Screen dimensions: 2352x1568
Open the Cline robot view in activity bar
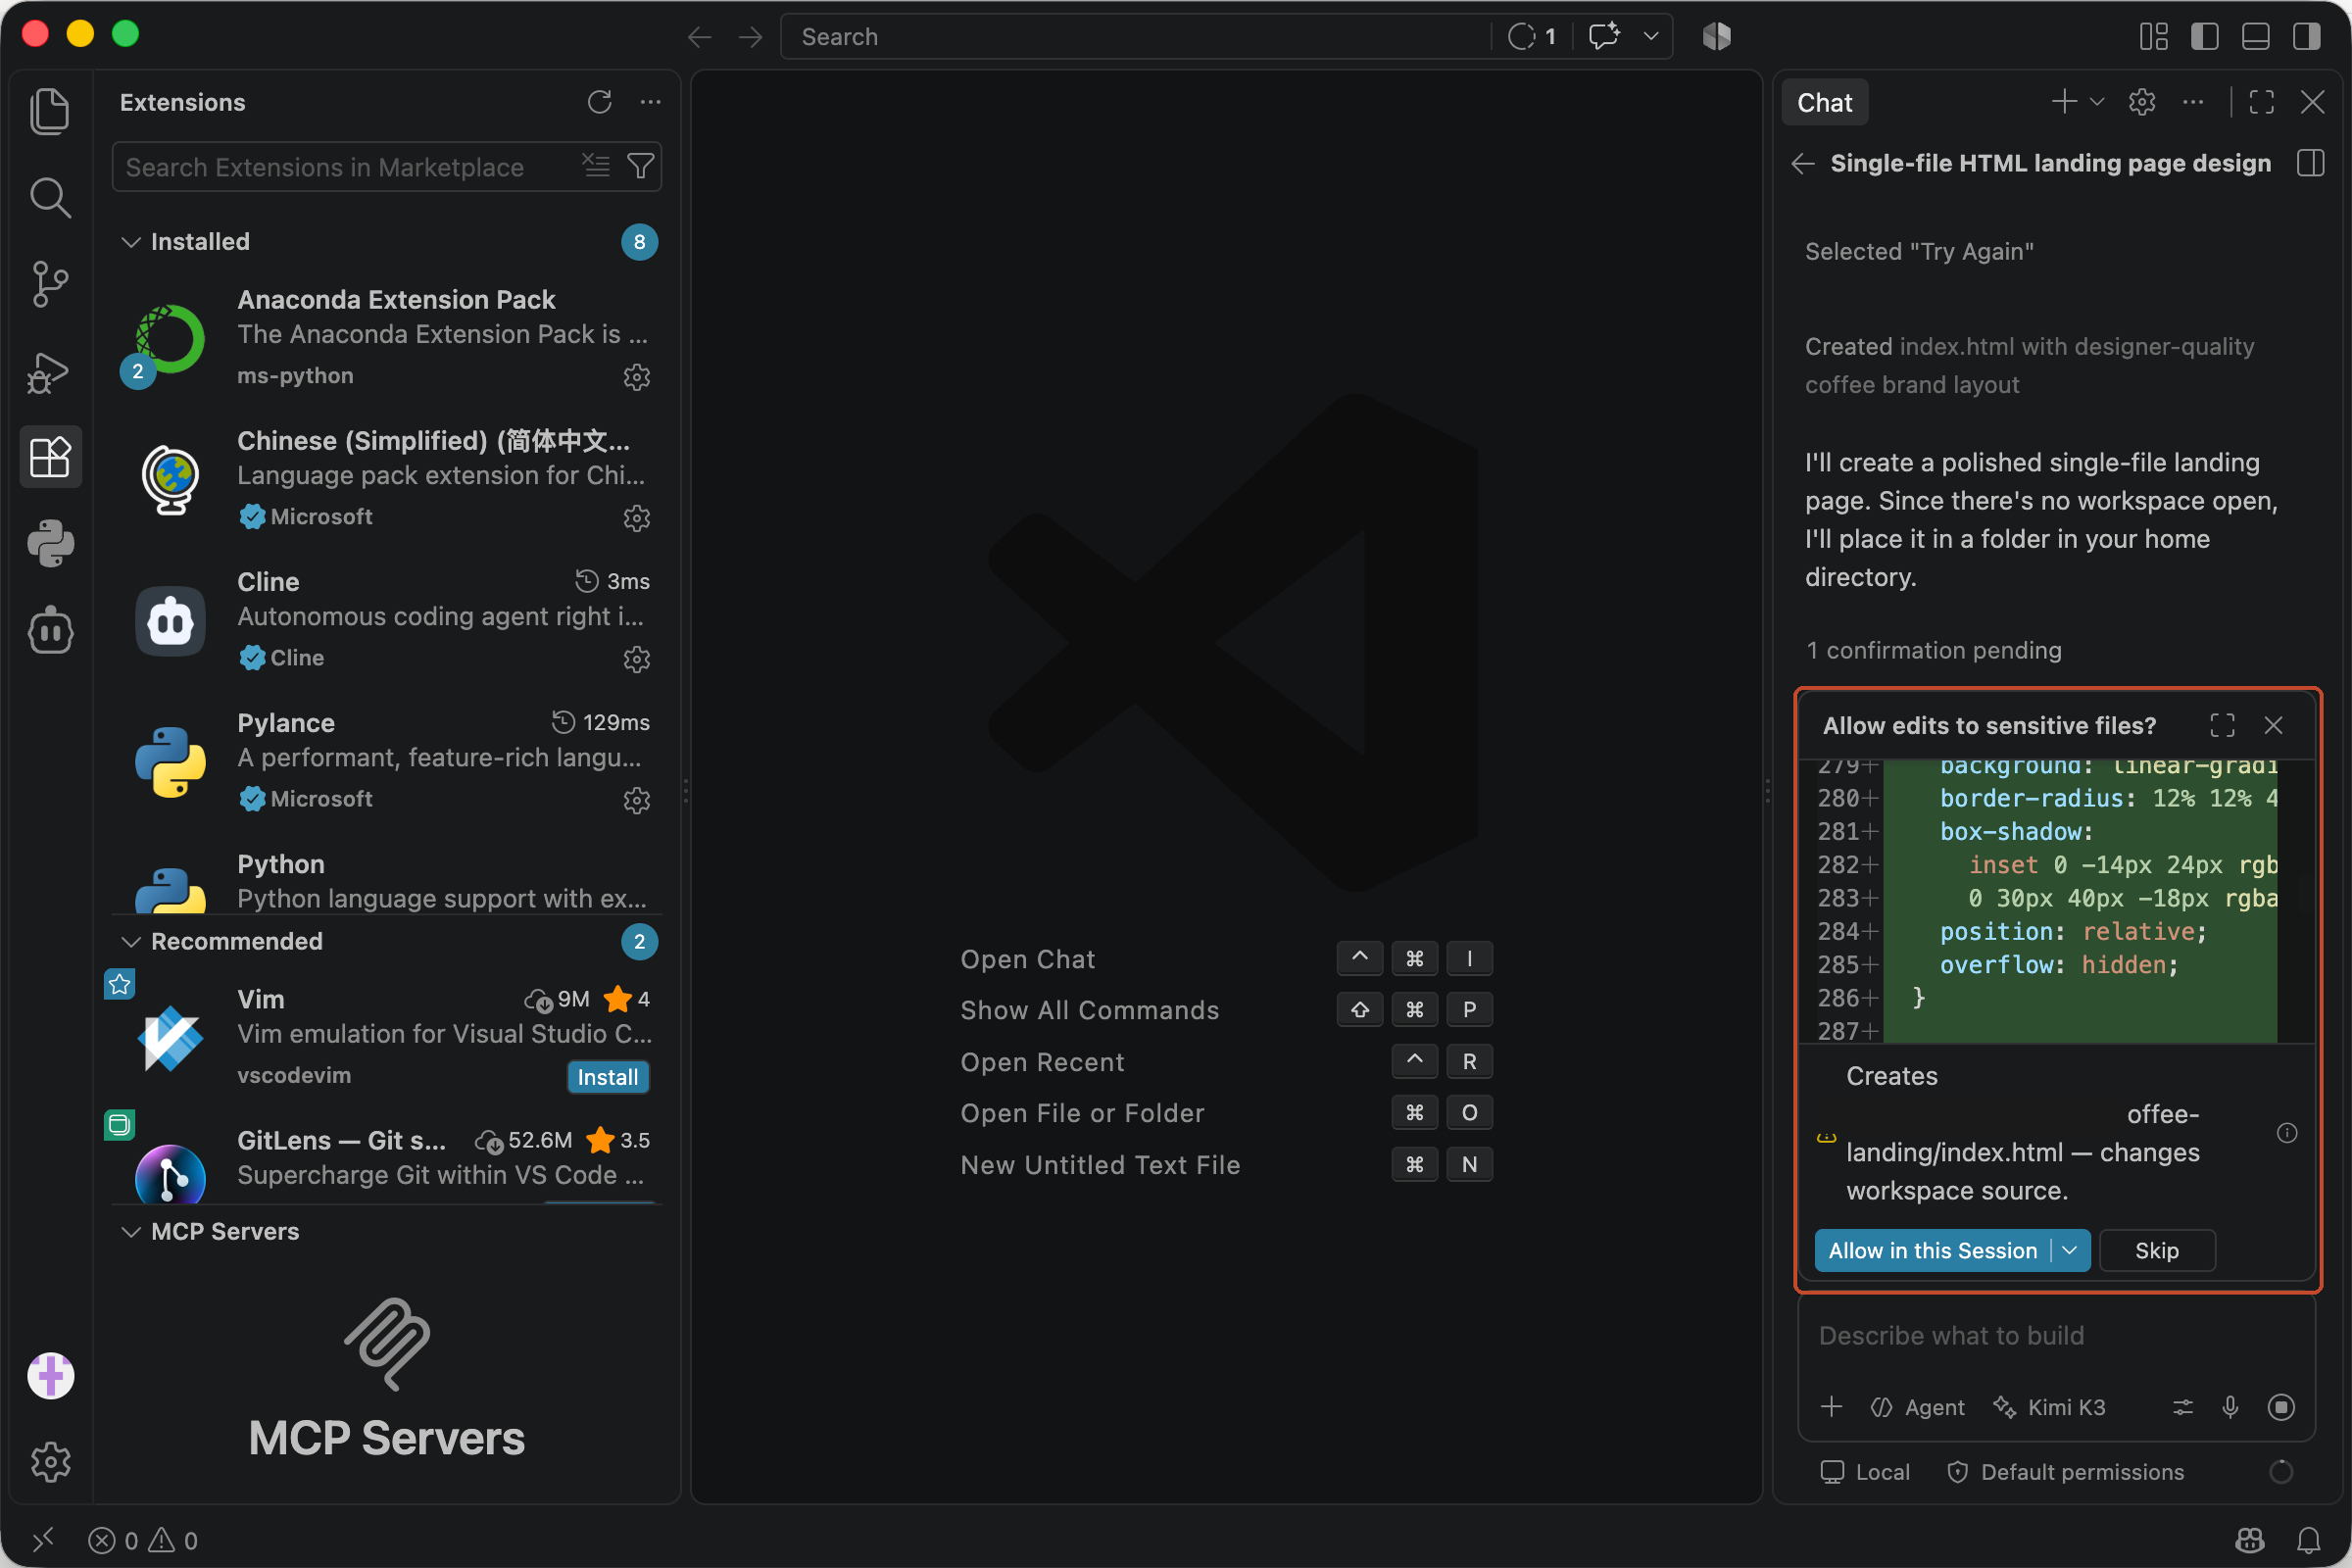coord(50,631)
